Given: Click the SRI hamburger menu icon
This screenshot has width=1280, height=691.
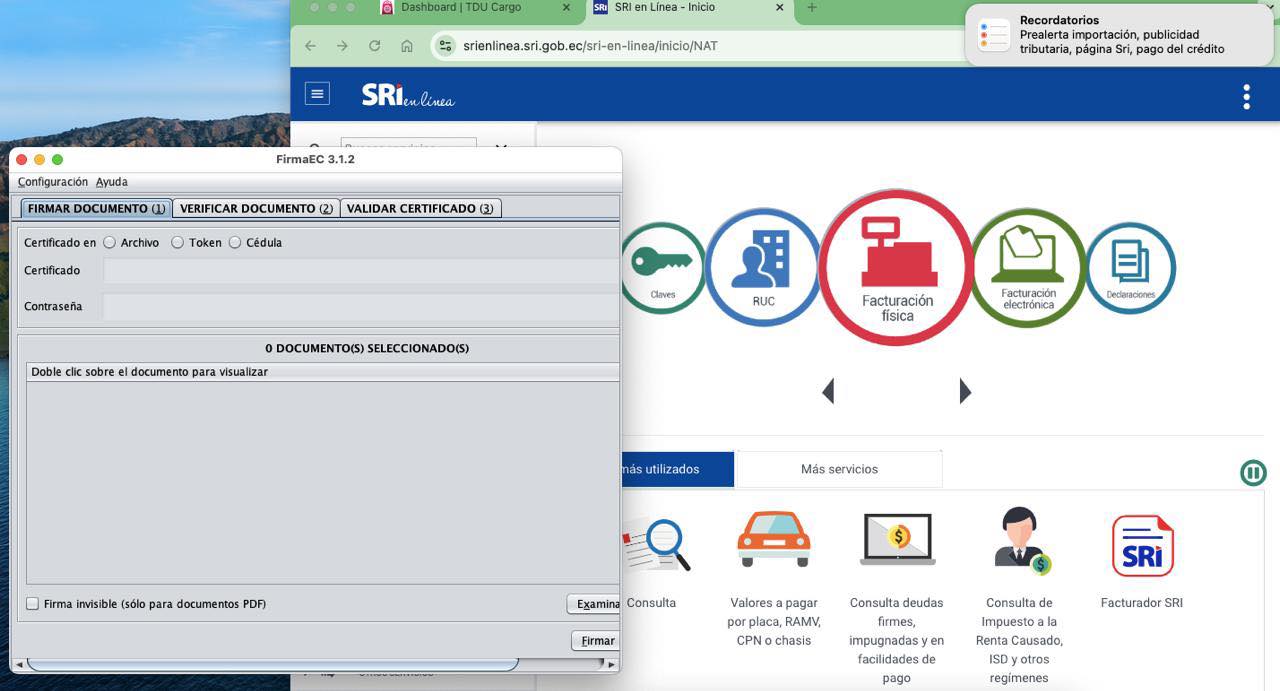Looking at the screenshot, I should [317, 94].
